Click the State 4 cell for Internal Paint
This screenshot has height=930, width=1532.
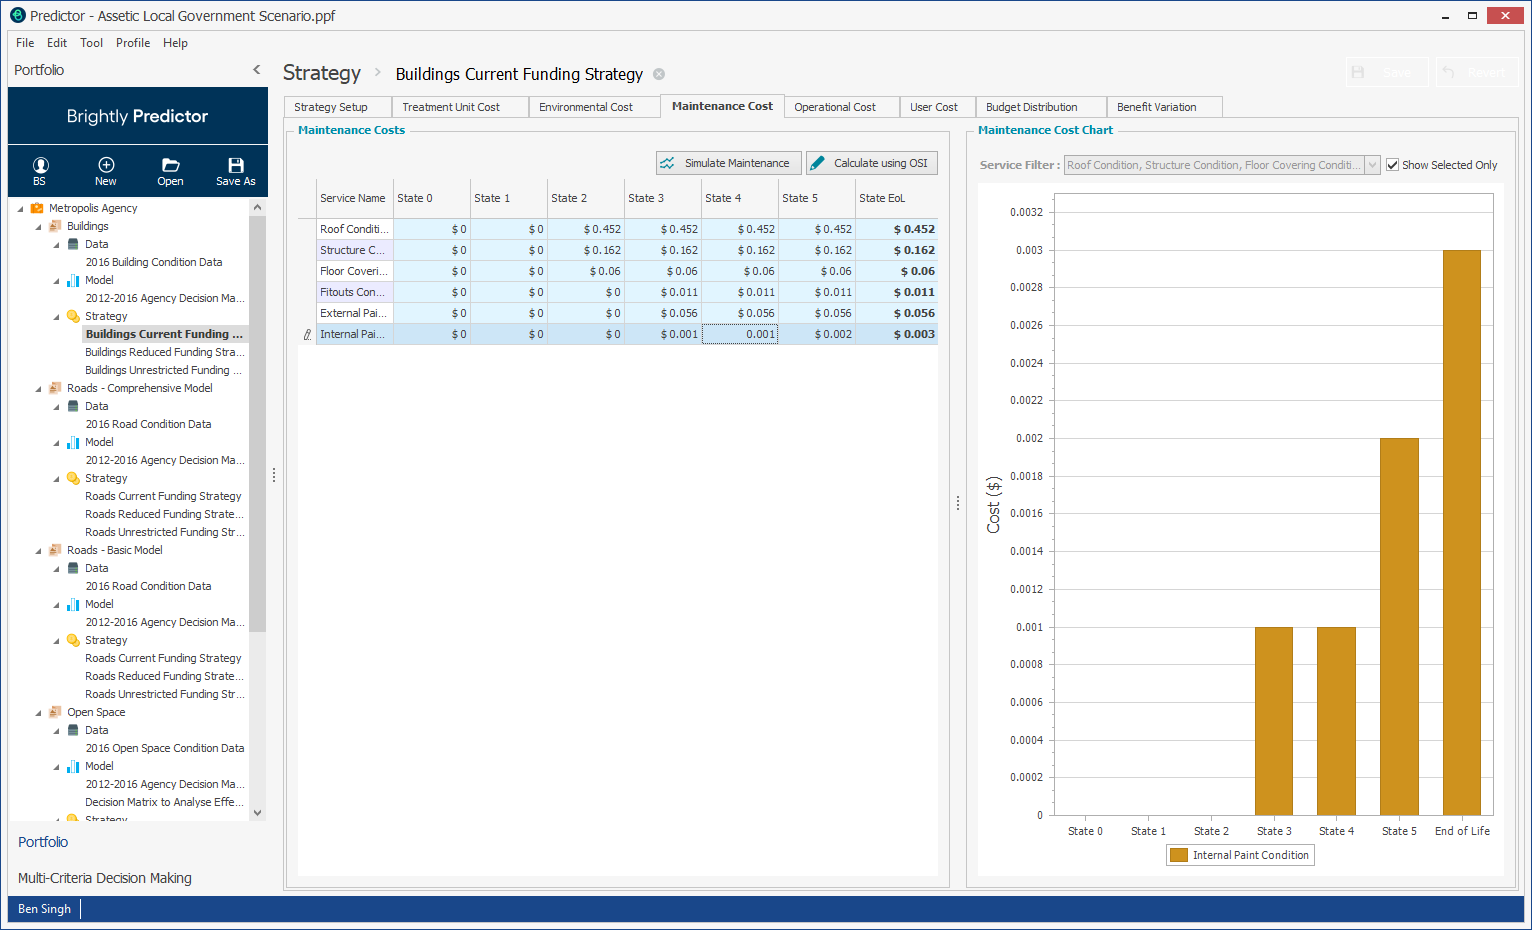pos(740,334)
